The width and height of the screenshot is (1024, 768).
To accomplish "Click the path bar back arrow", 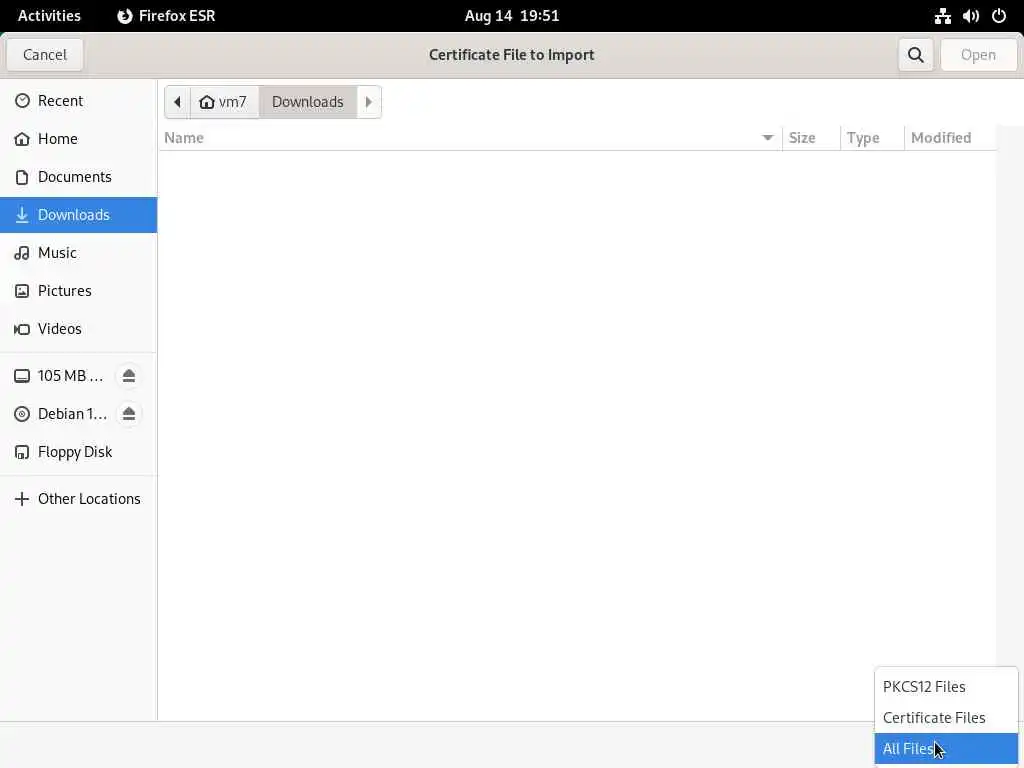I will [177, 102].
